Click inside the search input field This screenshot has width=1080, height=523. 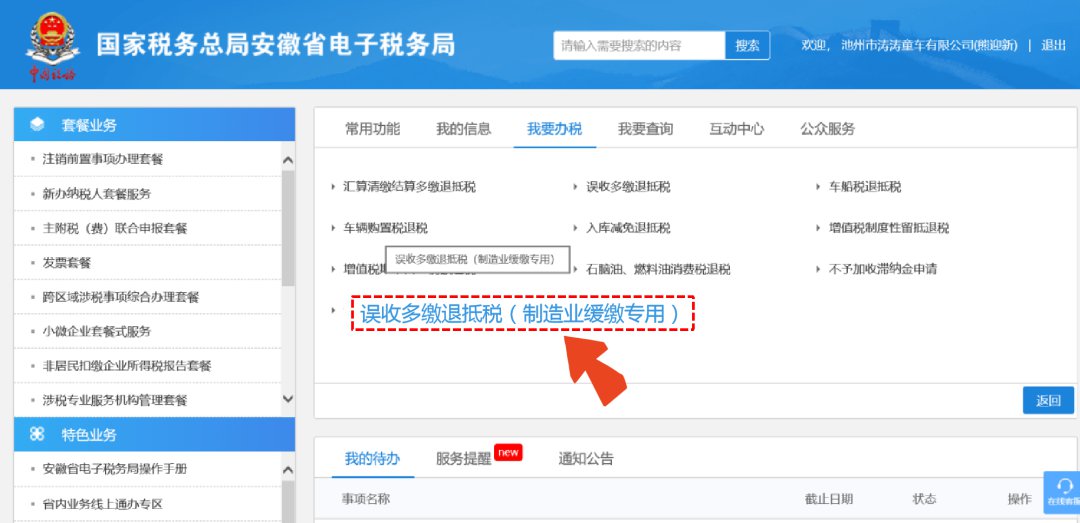pyautogui.click(x=638, y=45)
